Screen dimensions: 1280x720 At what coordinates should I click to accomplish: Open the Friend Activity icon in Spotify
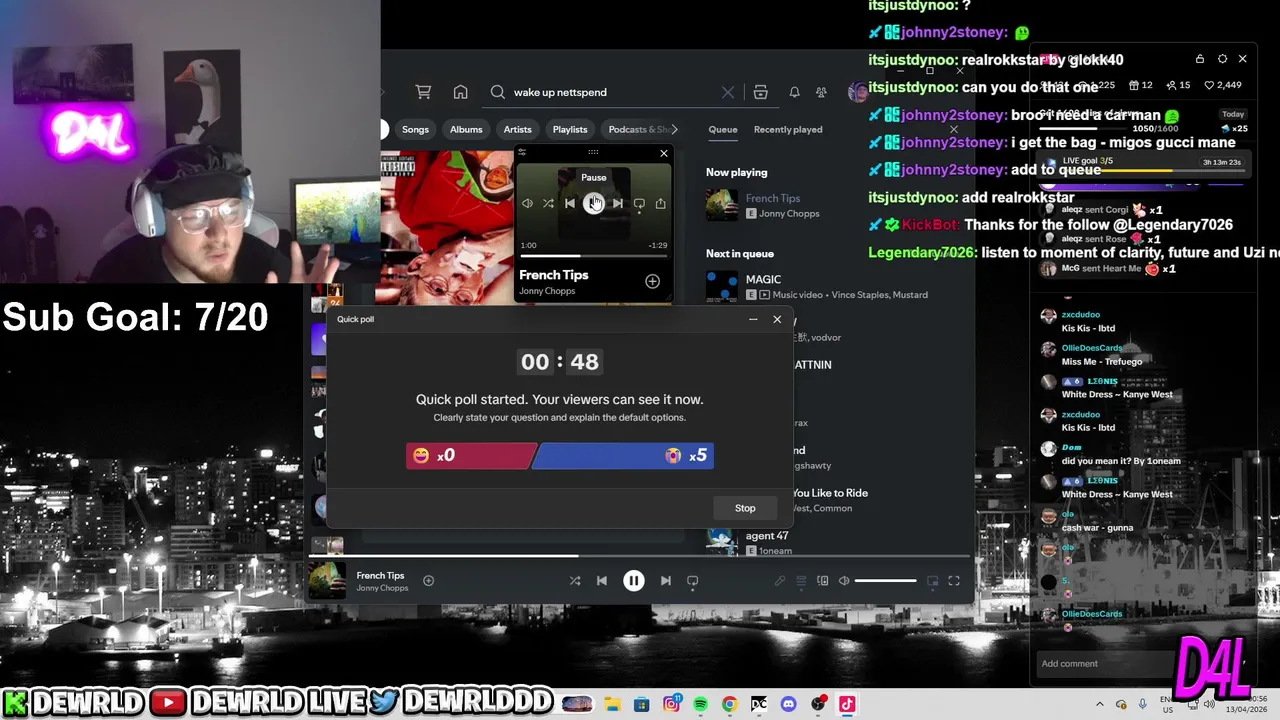[x=821, y=92]
